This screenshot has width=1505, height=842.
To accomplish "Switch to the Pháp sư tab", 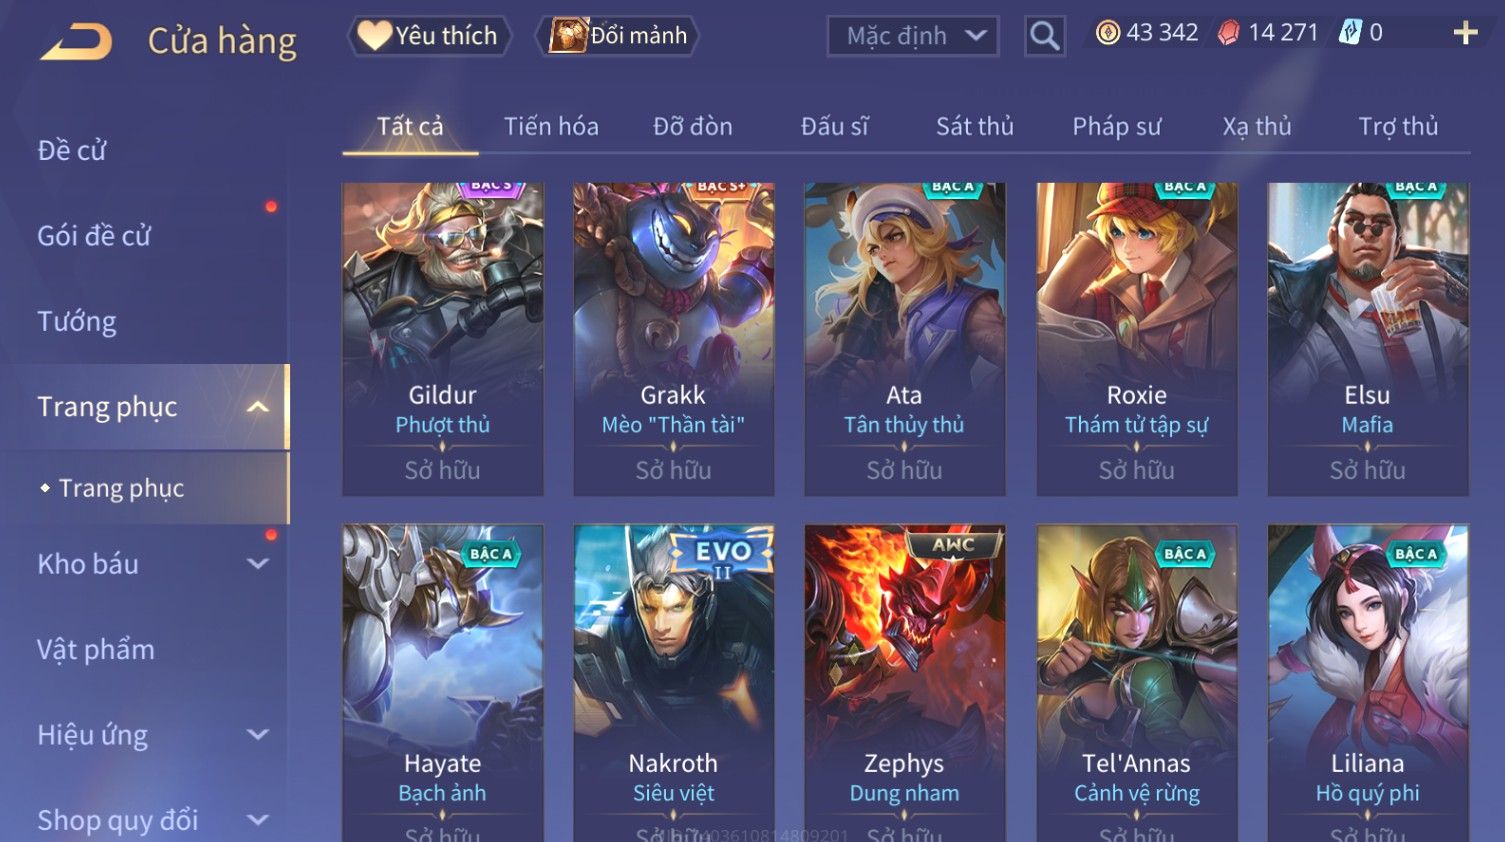I will [1116, 127].
